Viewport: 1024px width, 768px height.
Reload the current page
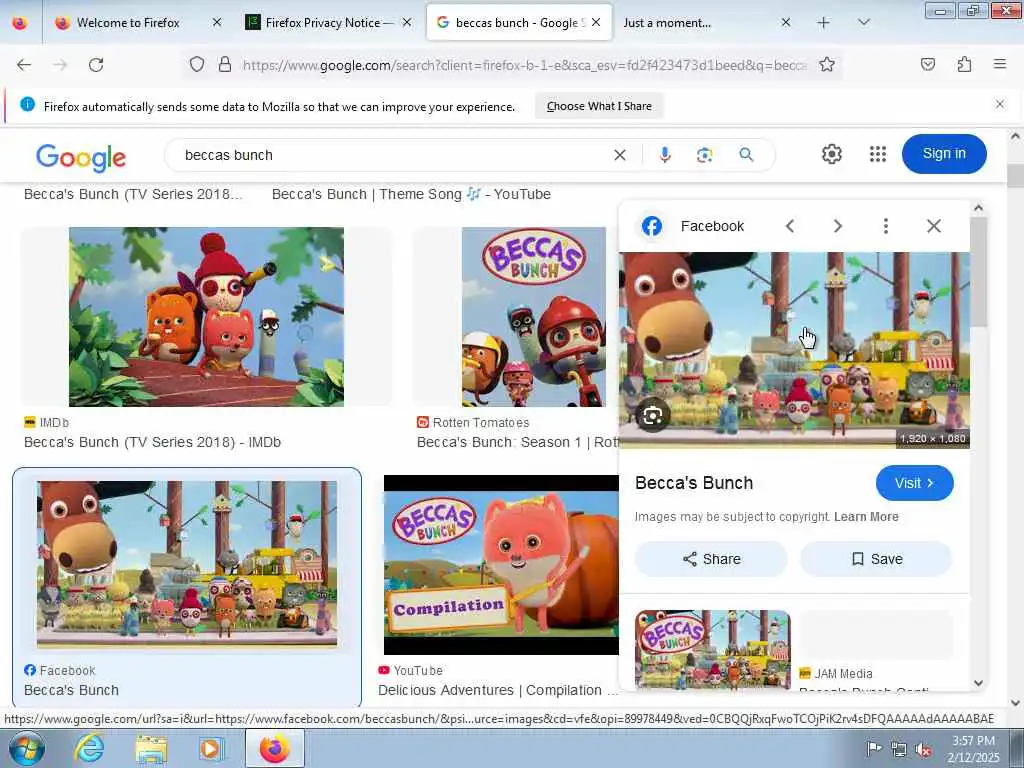click(x=96, y=65)
